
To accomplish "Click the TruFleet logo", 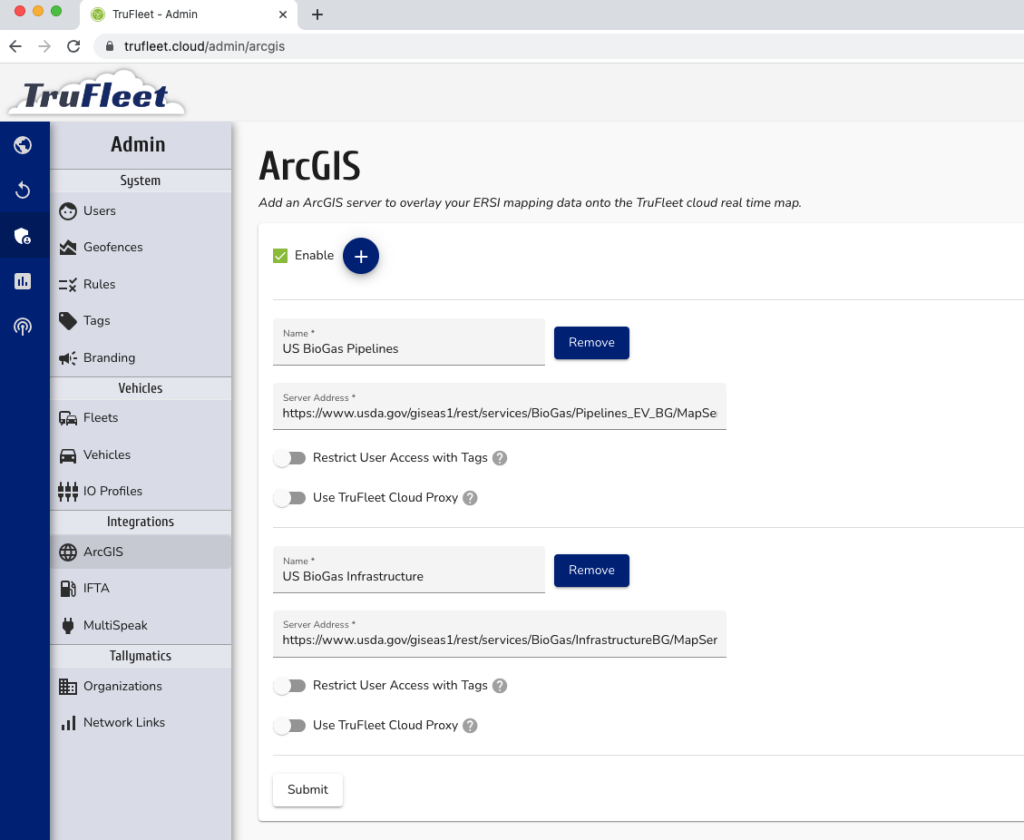I will point(96,93).
